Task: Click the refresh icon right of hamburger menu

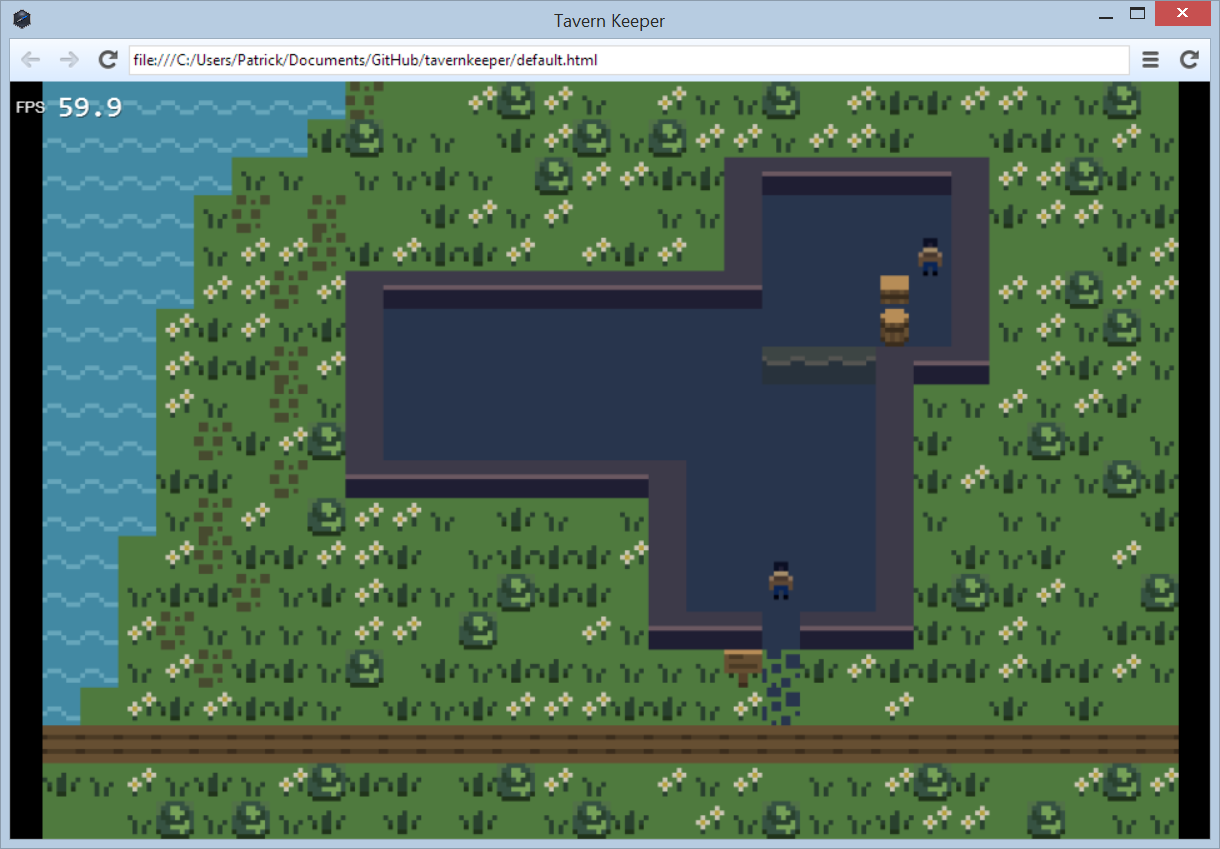Action: (1189, 60)
